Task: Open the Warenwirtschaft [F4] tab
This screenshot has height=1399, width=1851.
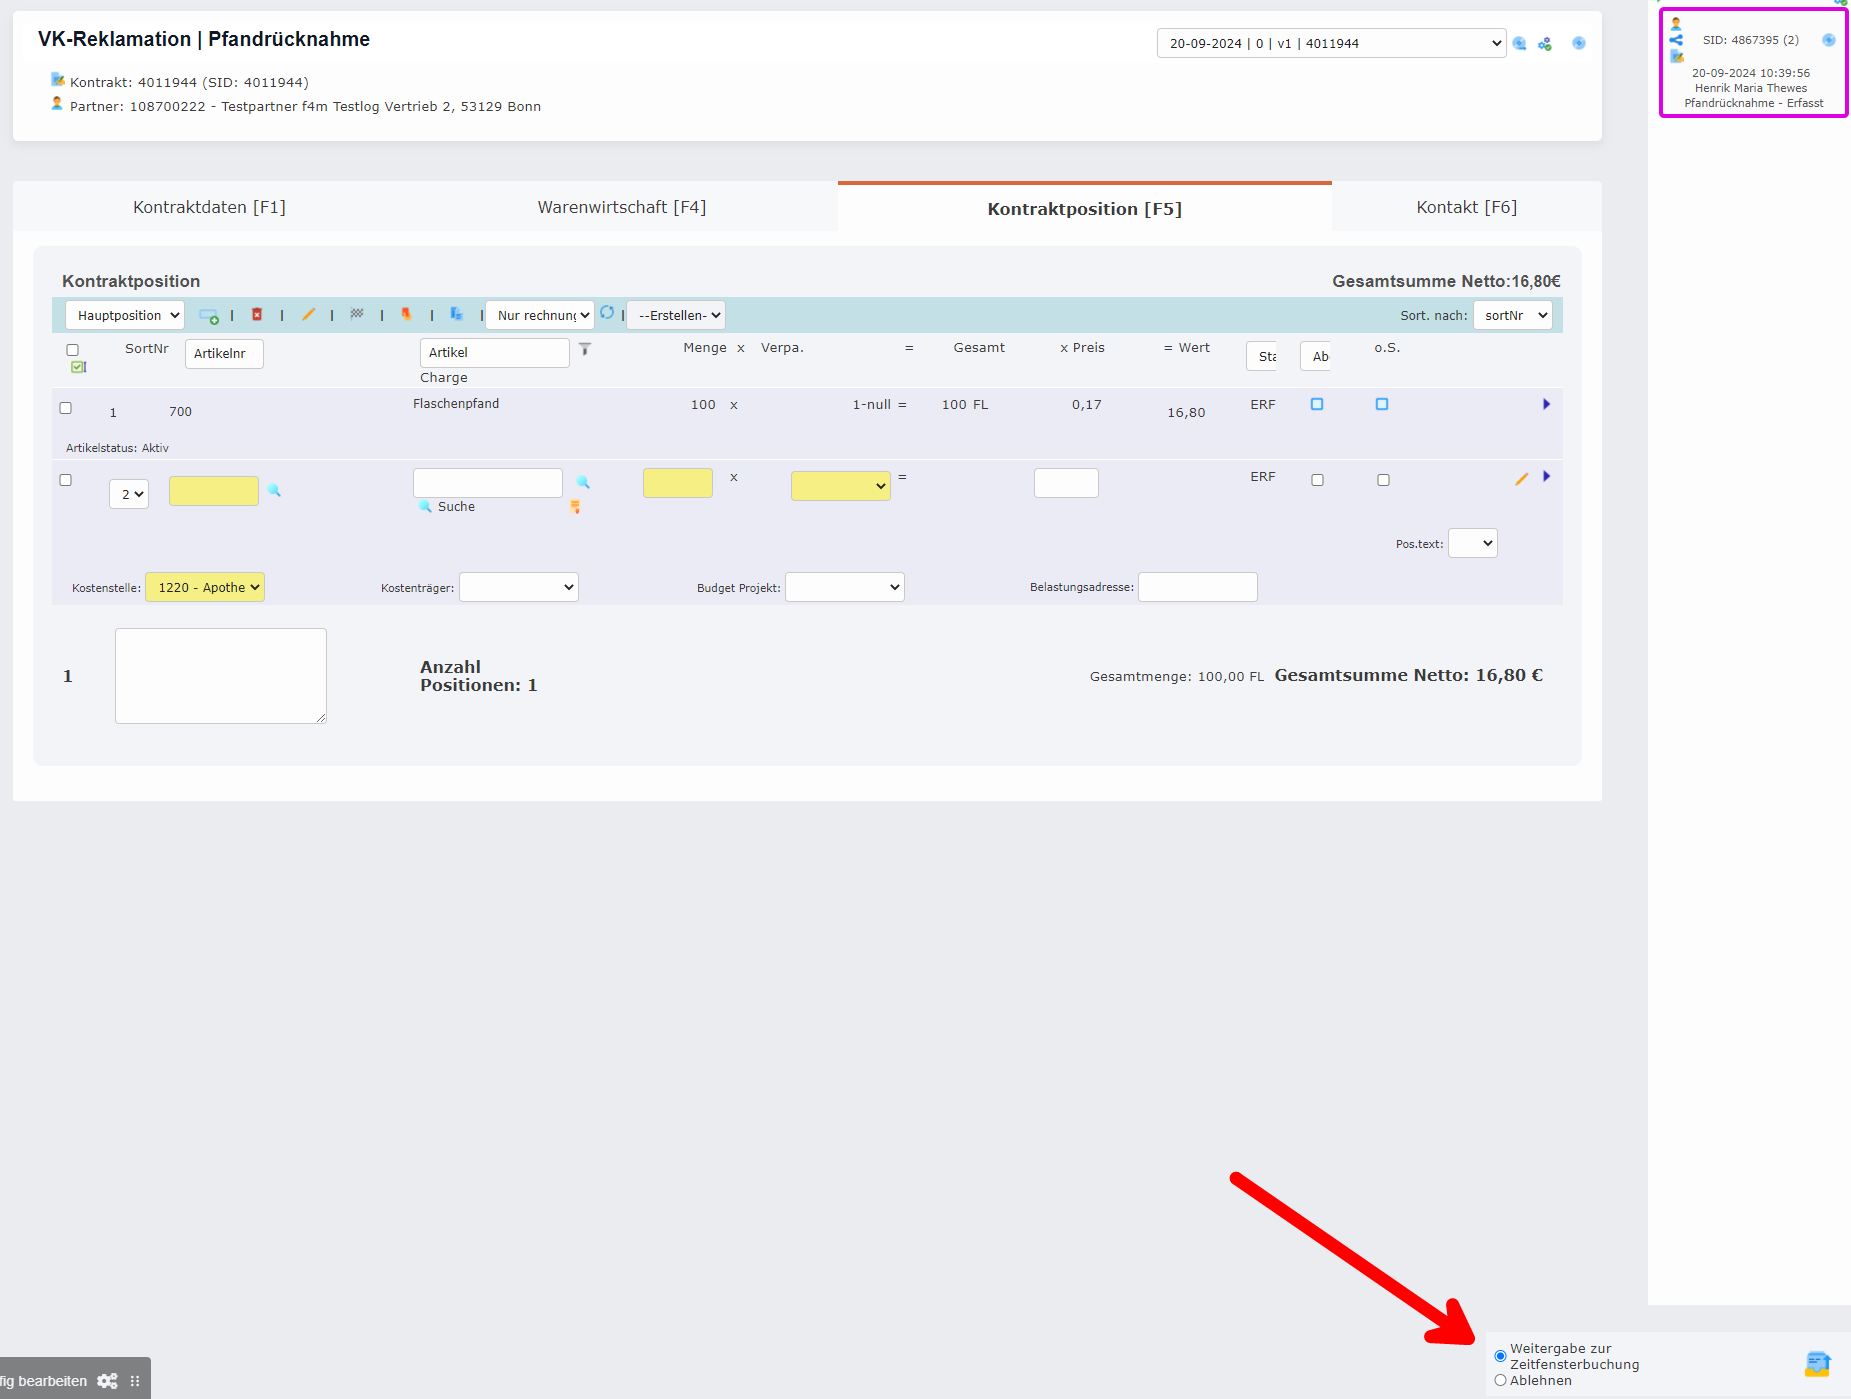Action: [622, 207]
